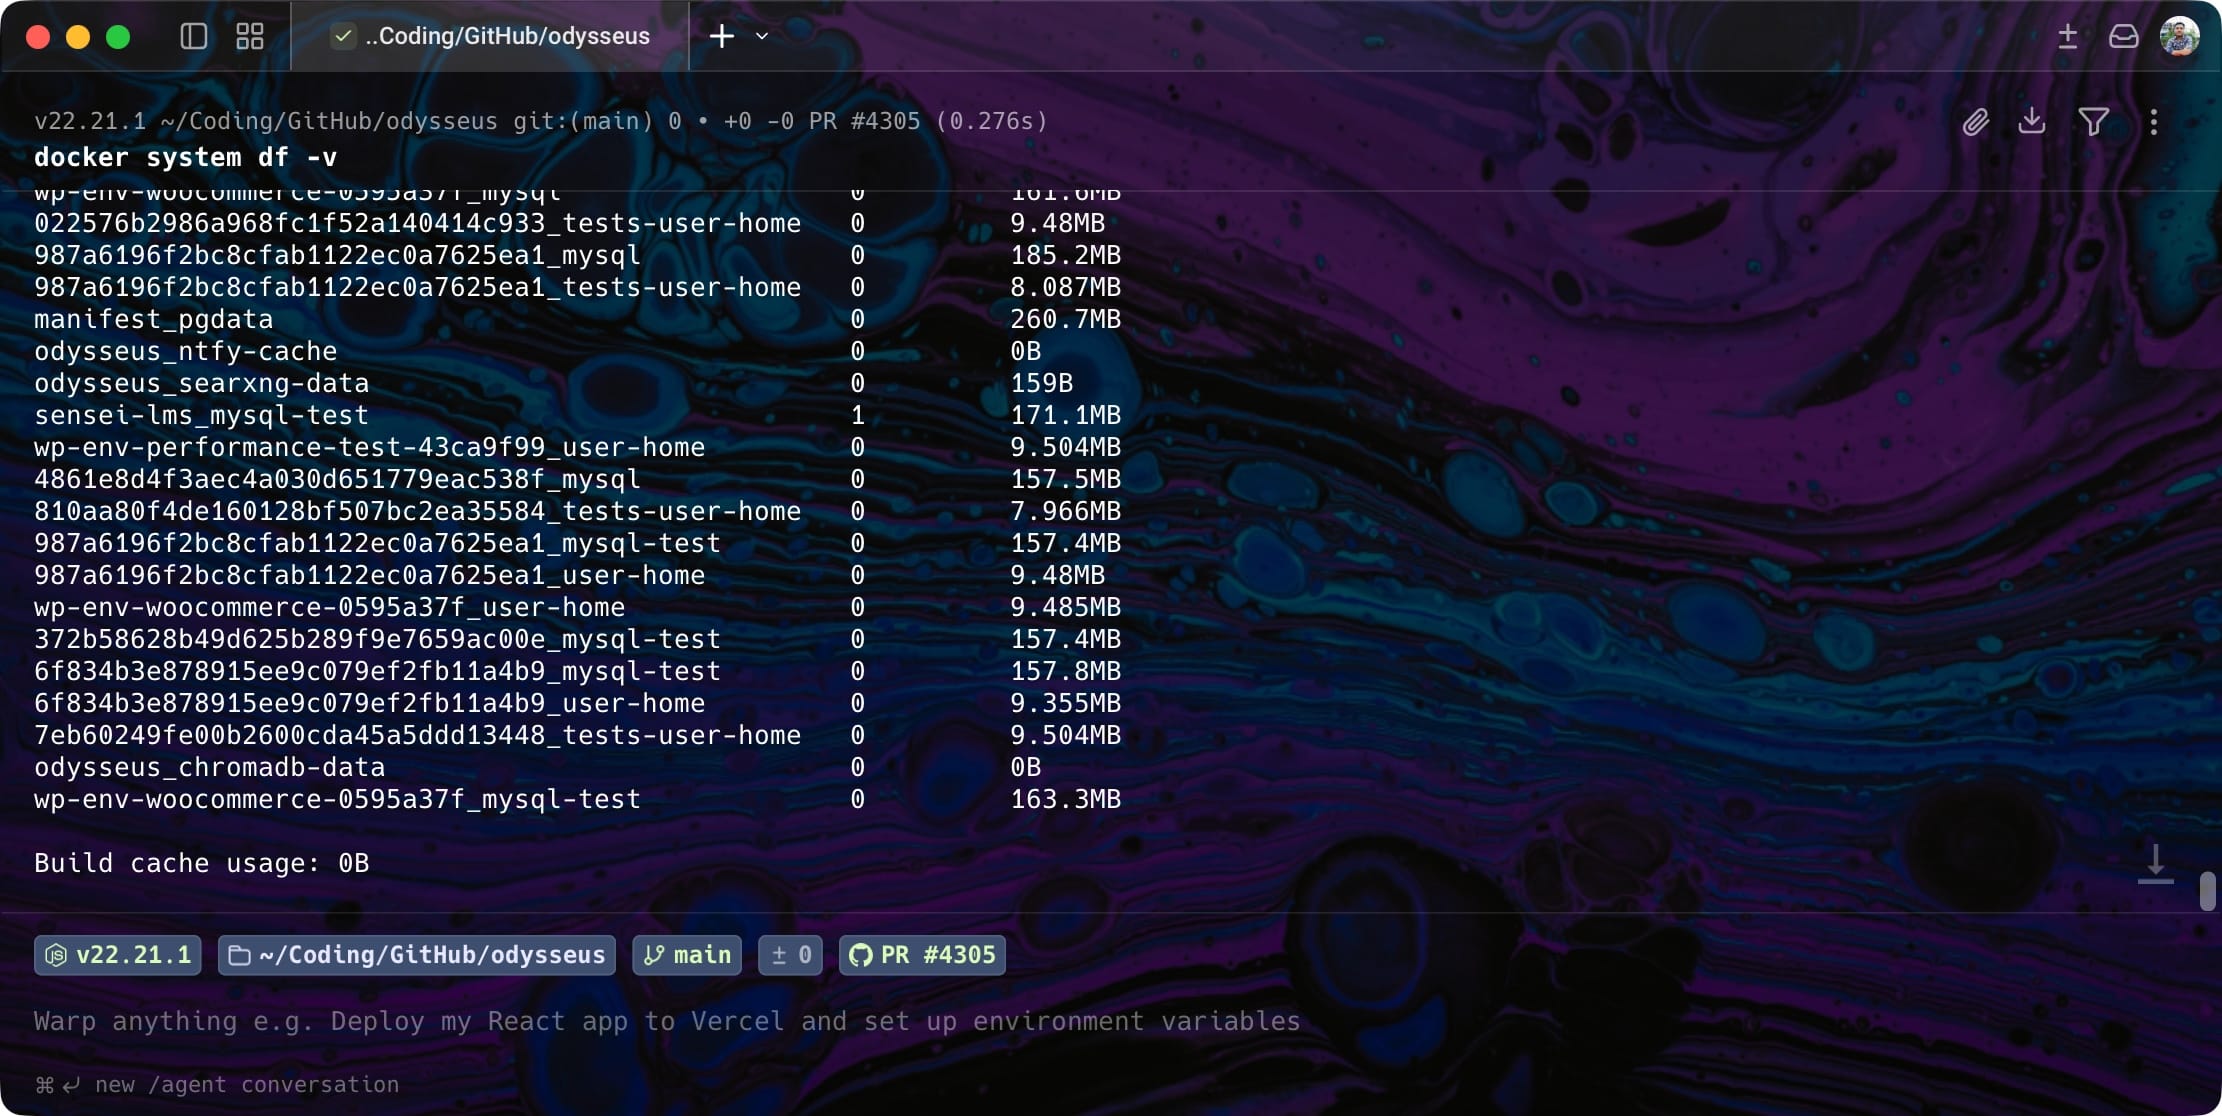Select the wp-env-performance-test-43ca9f99_user-home volume name

pos(370,448)
